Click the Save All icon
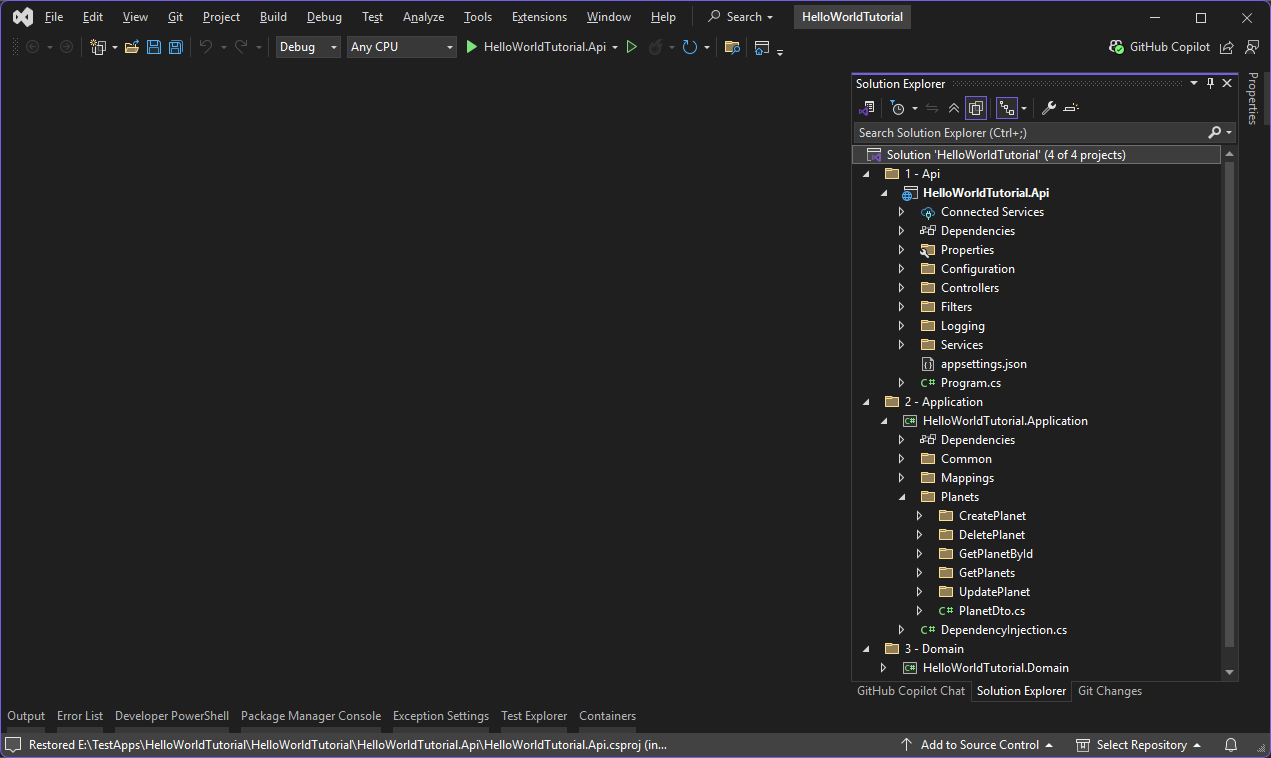 click(x=176, y=47)
